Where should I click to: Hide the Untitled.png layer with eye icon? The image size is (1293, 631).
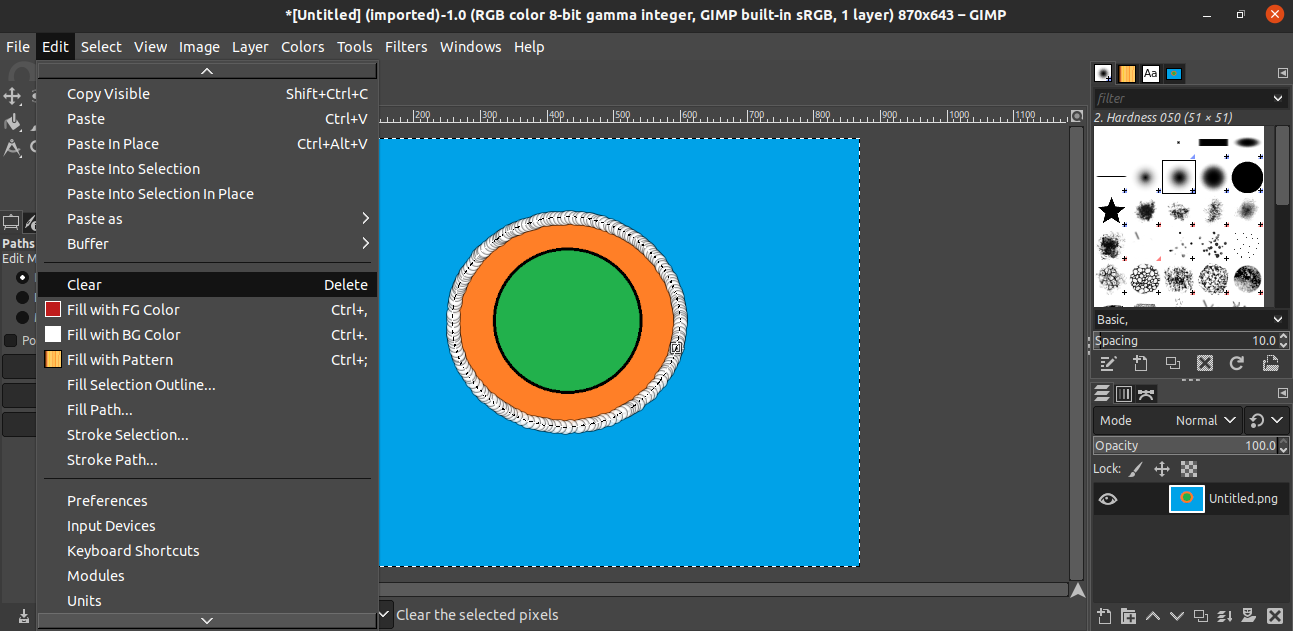point(1108,499)
